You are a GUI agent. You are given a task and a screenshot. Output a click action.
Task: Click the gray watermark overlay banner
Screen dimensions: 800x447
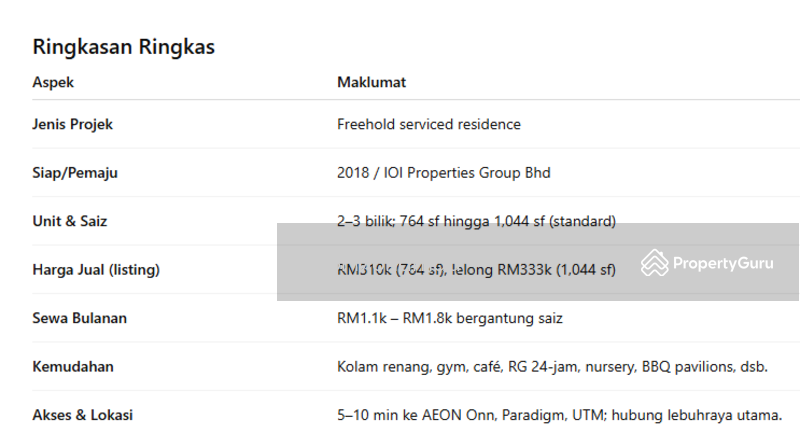click(x=538, y=262)
